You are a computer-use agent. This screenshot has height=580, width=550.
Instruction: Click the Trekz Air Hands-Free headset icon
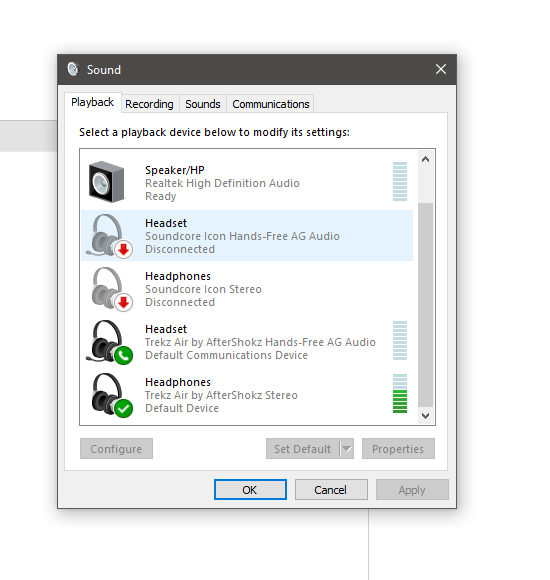(109, 342)
